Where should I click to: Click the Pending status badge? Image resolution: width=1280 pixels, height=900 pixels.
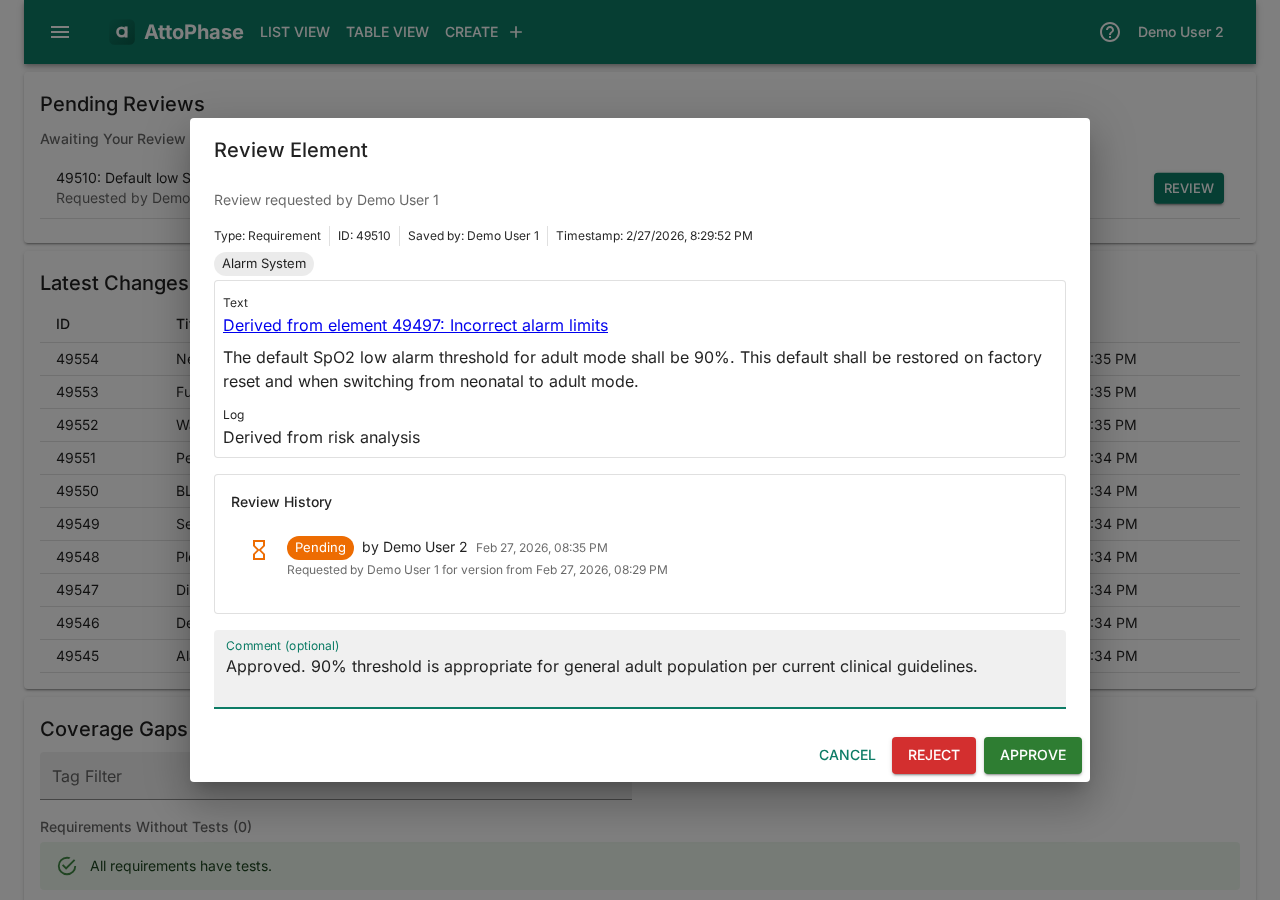320,547
